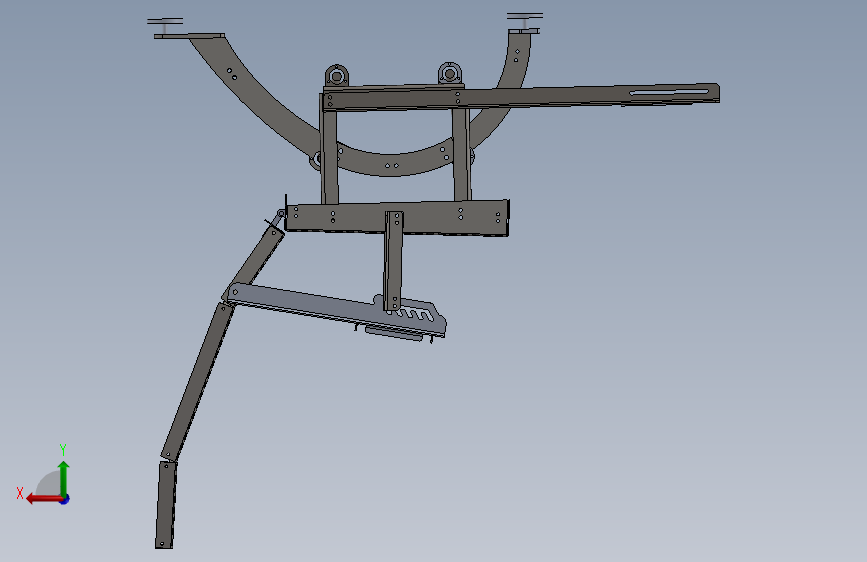The image size is (867, 562).
Task: Select the long diagonal link in the lower left
Action: pos(198,382)
